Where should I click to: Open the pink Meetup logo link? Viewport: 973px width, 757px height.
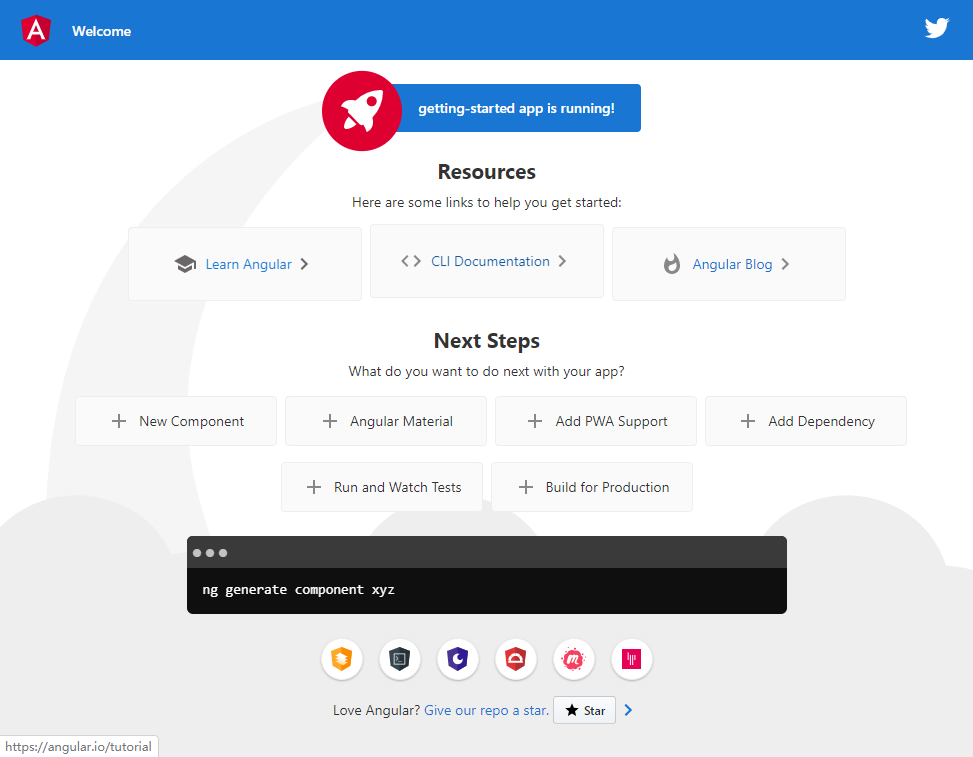tap(573, 659)
